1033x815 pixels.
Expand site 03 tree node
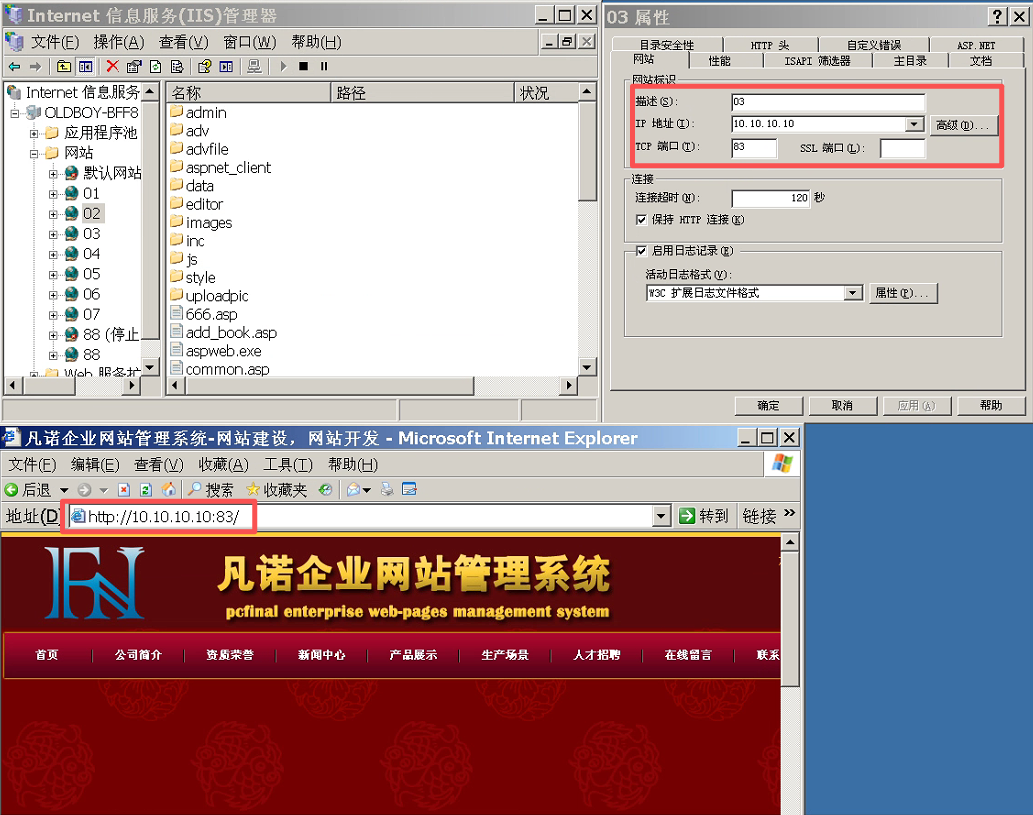pos(53,234)
